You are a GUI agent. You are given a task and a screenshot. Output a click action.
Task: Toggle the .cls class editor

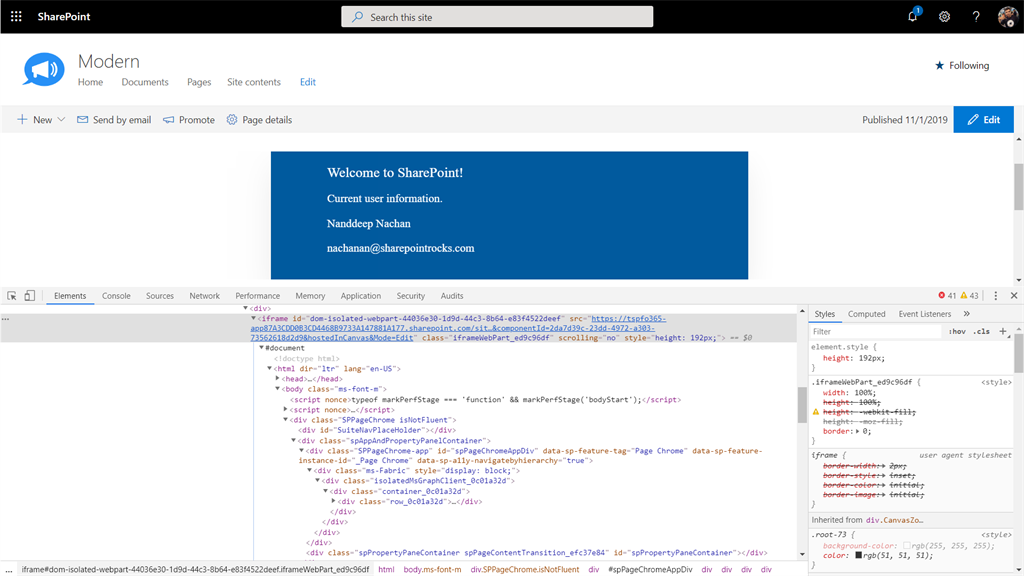point(981,332)
